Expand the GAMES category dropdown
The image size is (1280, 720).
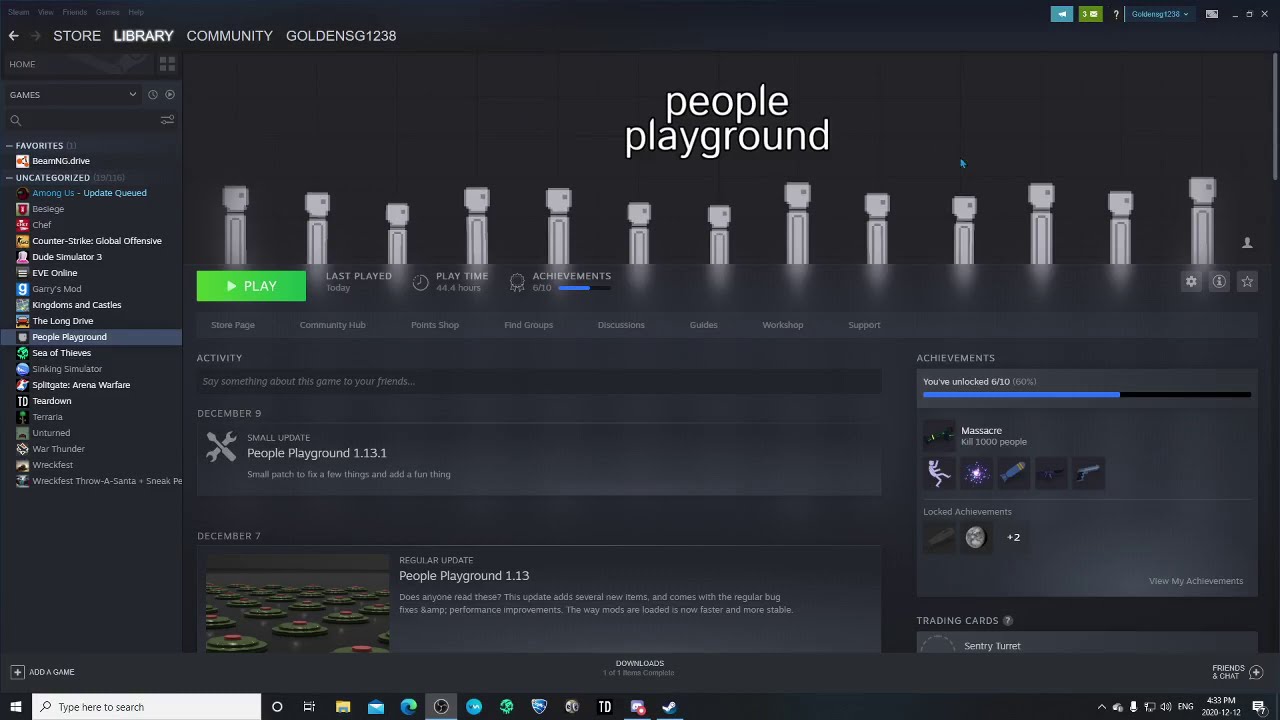pos(72,94)
